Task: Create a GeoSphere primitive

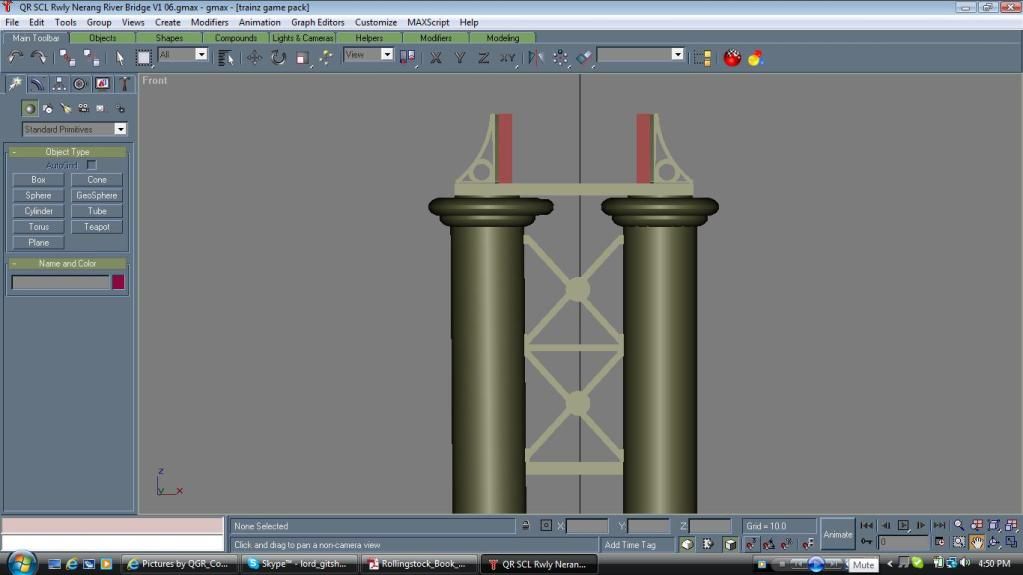Action: [97, 195]
